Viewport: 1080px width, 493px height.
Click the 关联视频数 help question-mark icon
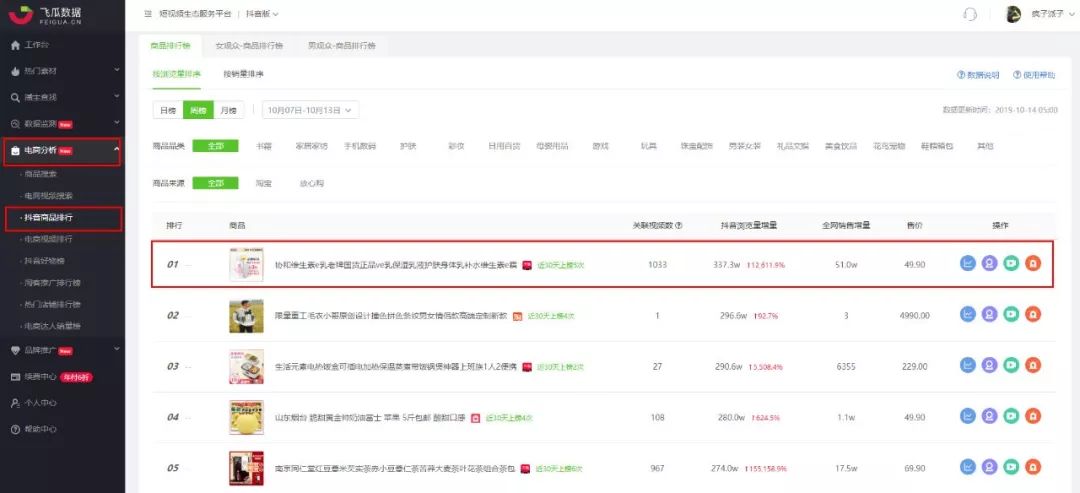680,225
